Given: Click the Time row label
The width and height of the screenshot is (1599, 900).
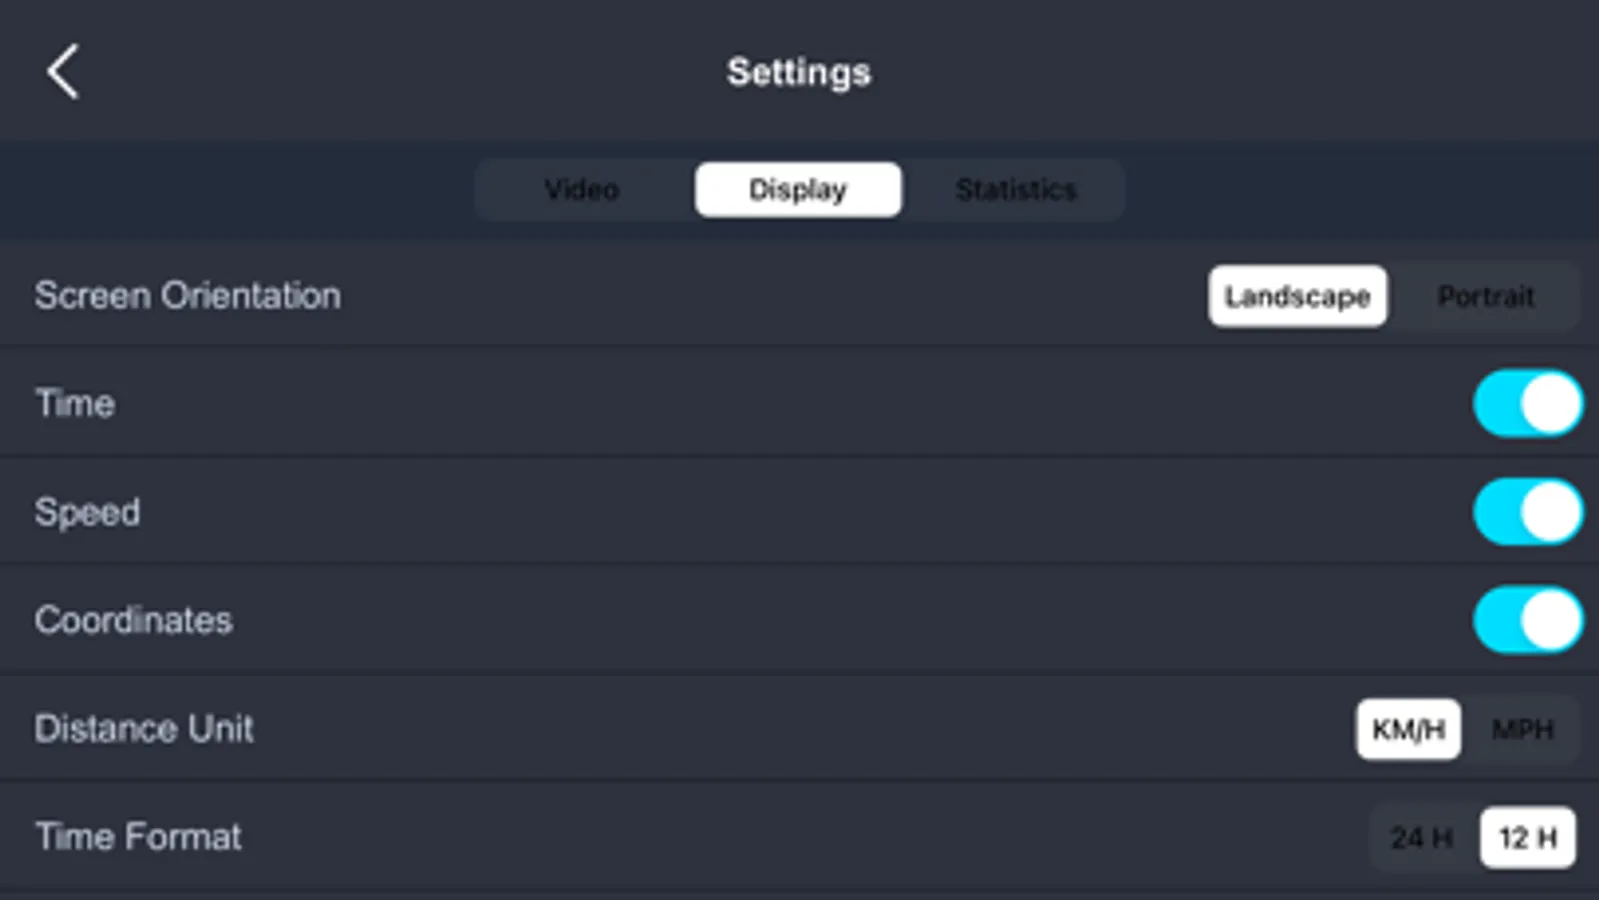Looking at the screenshot, I should click(75, 403).
